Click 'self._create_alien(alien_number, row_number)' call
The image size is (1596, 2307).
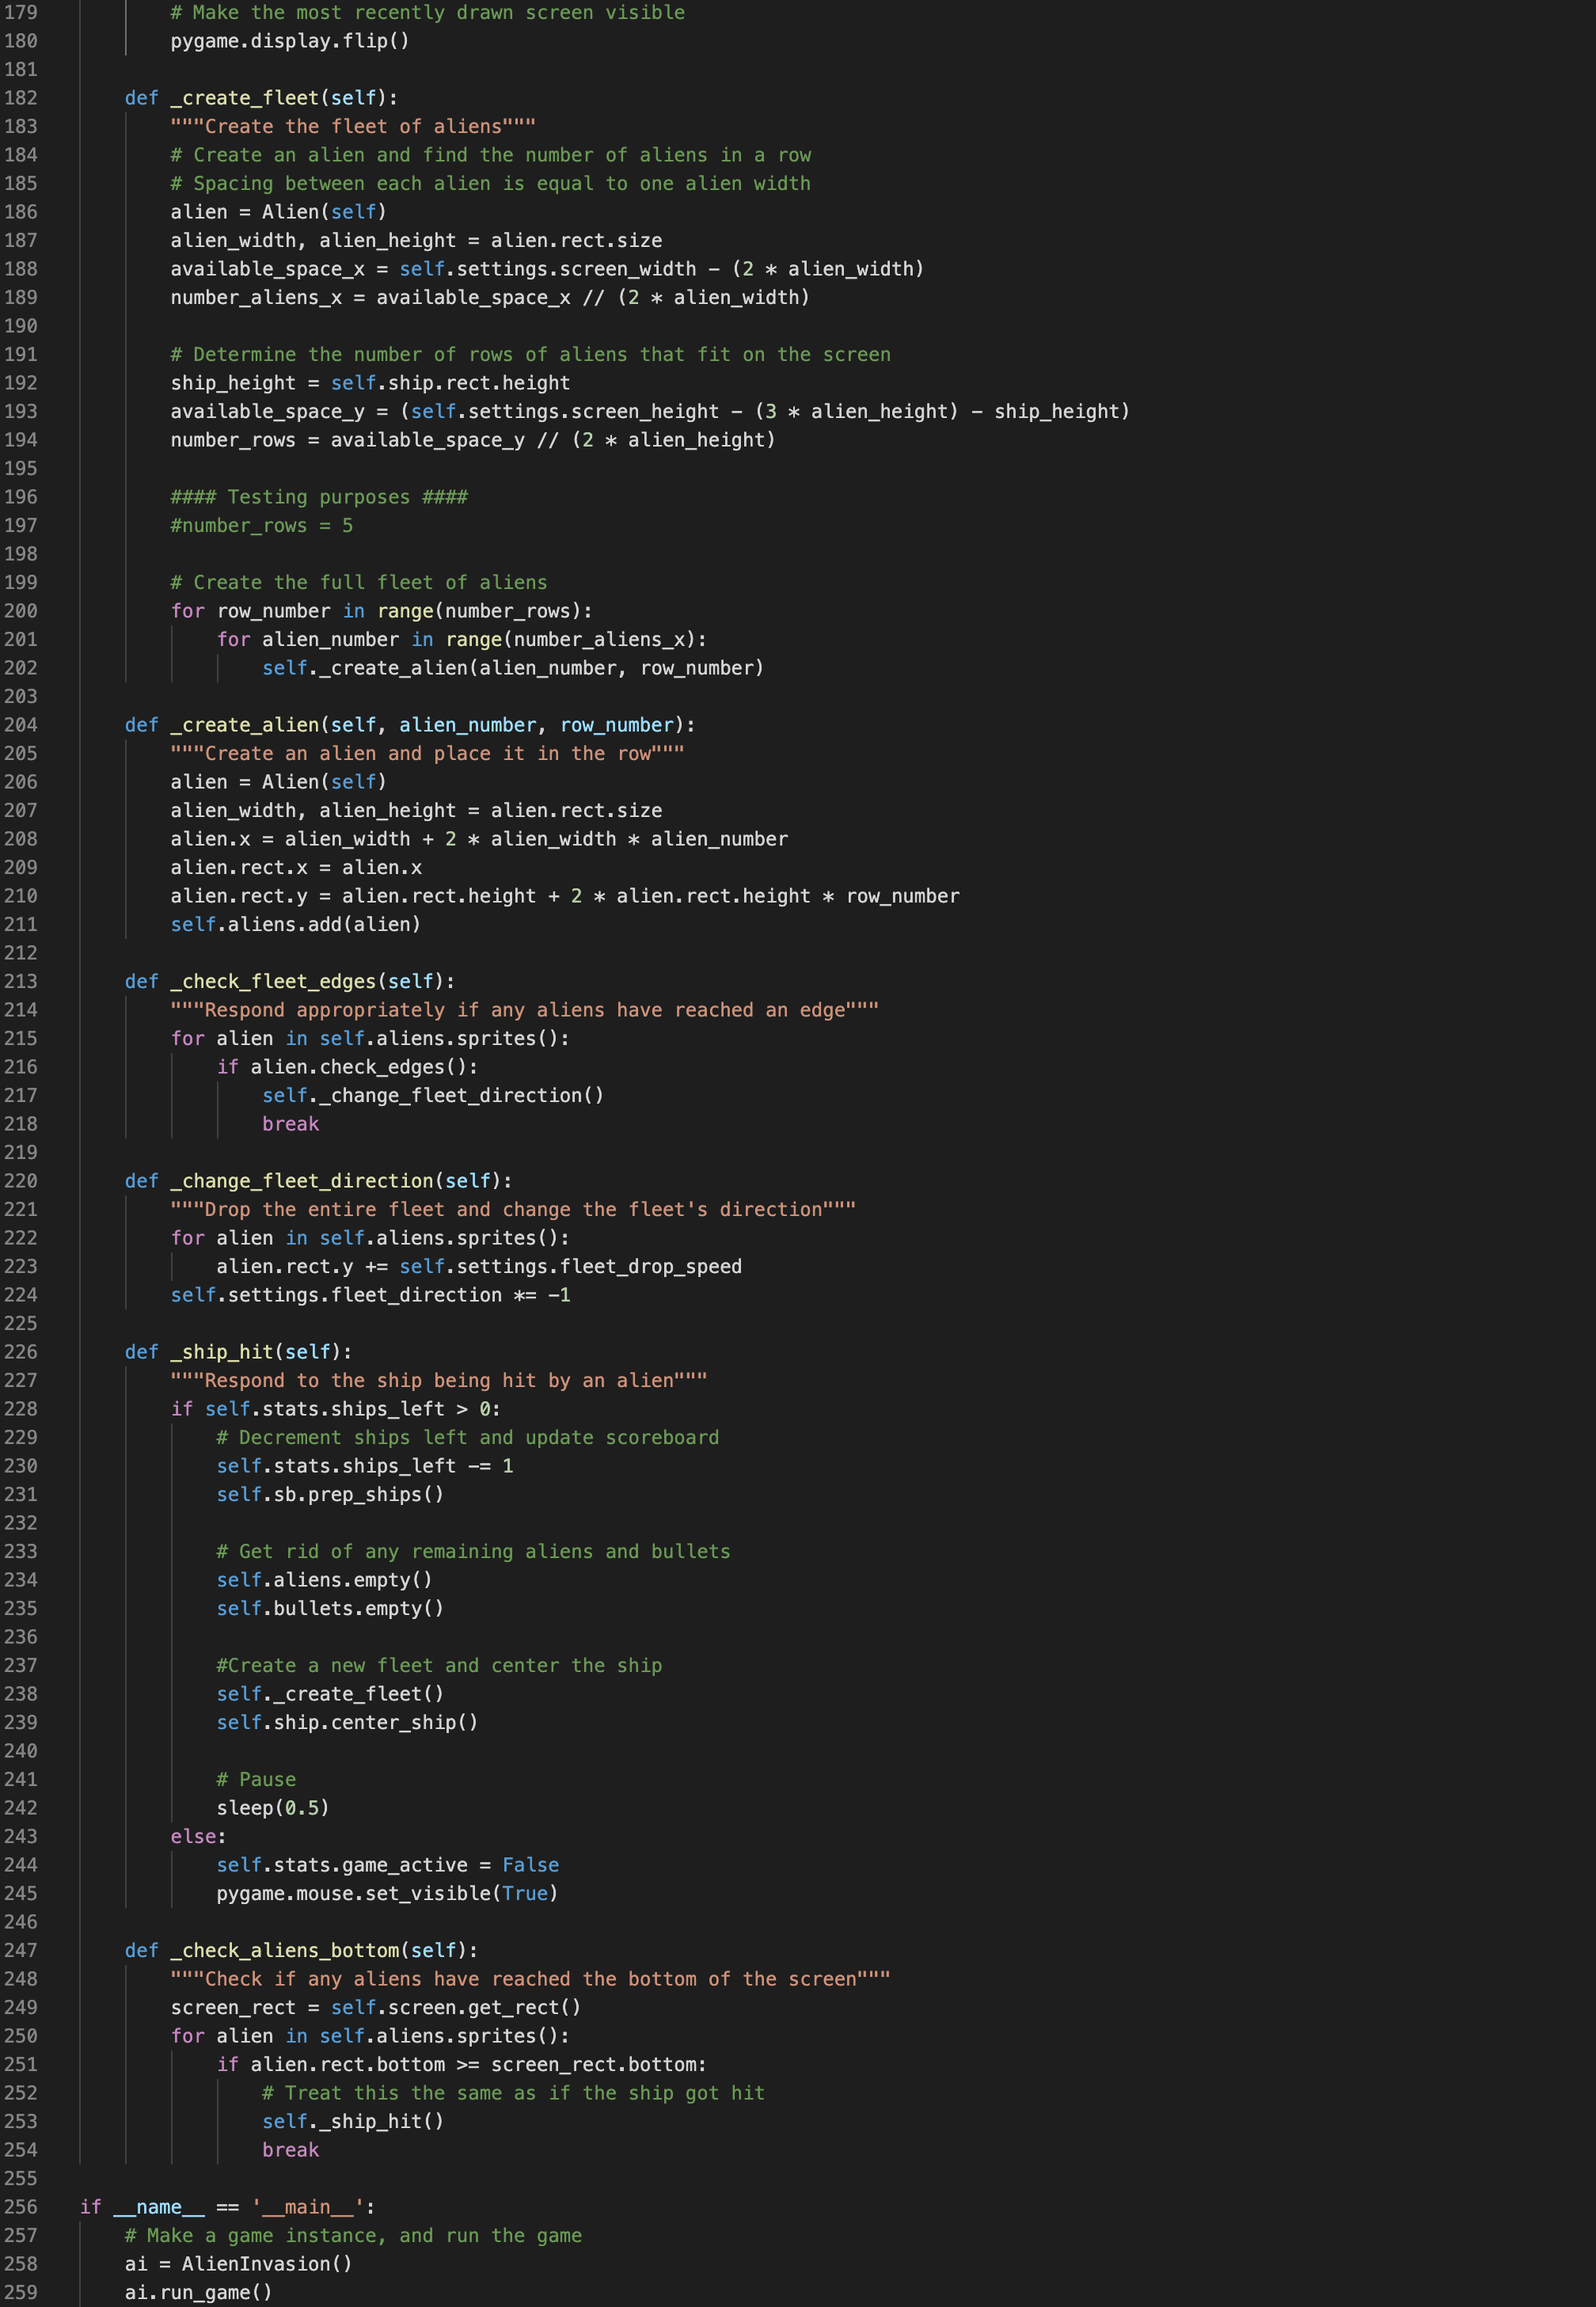point(513,668)
